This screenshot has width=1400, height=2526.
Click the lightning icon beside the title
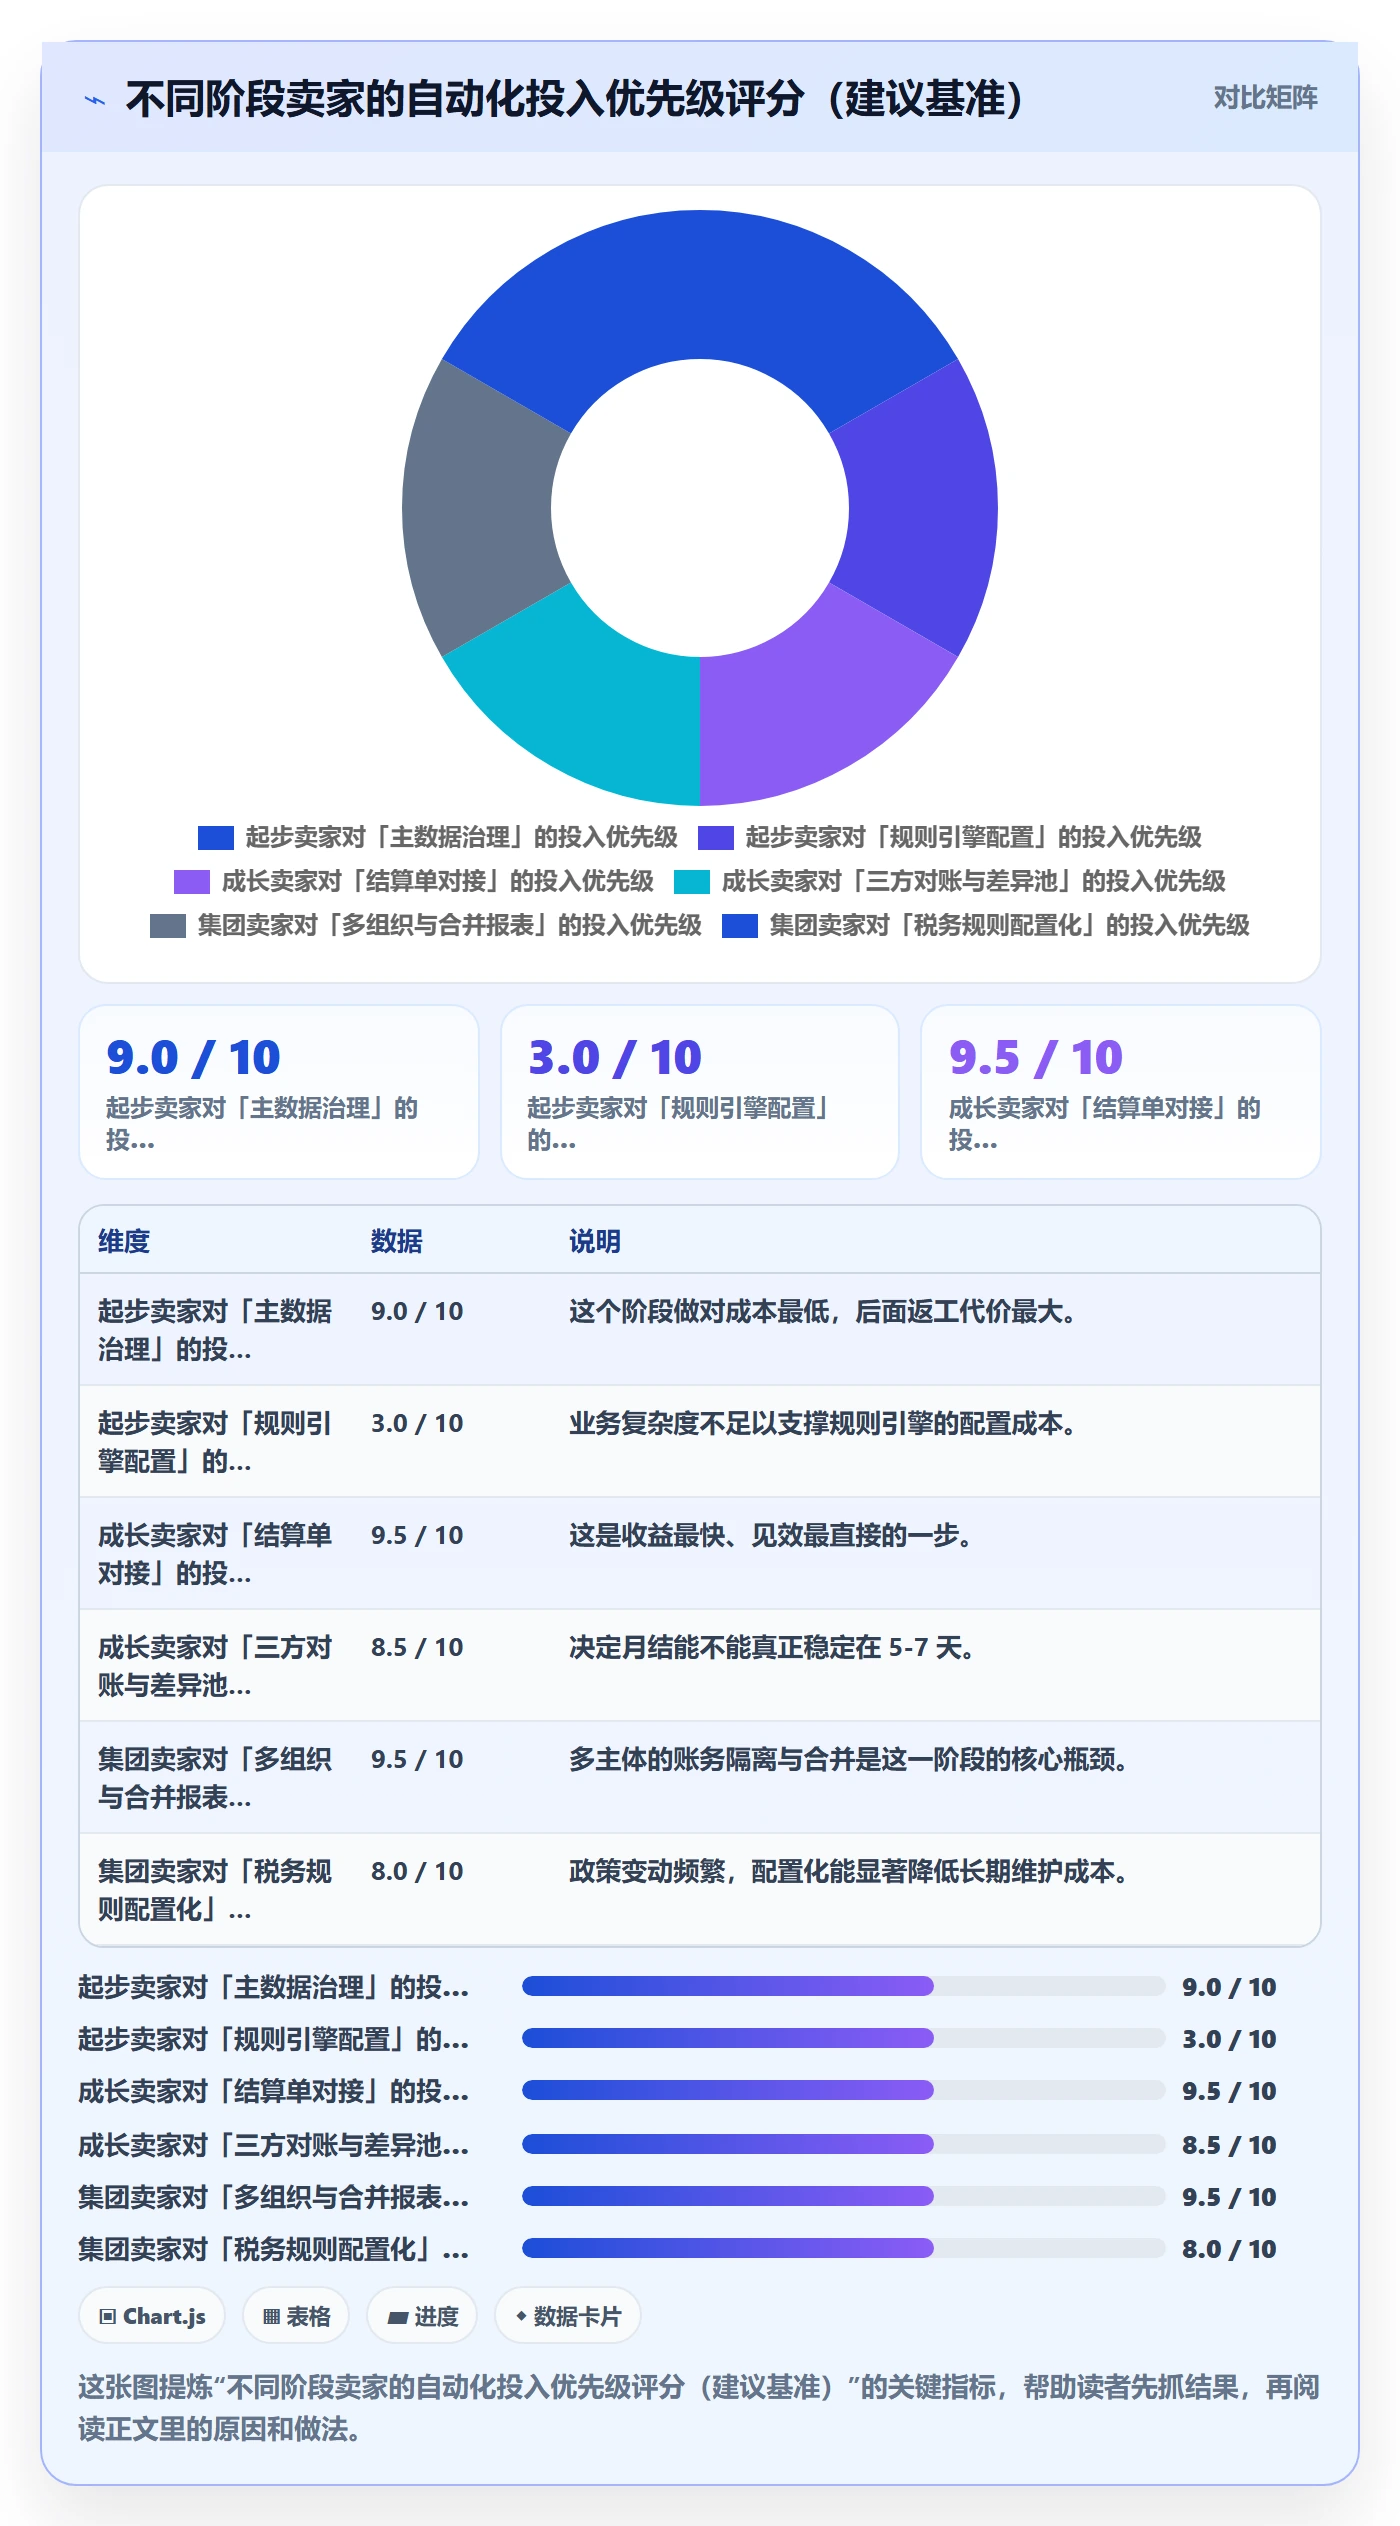(x=95, y=100)
